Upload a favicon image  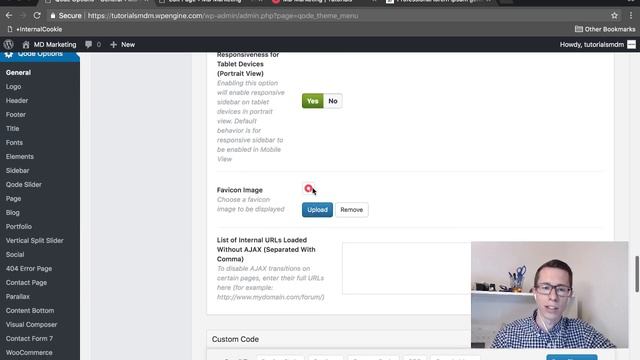point(317,209)
